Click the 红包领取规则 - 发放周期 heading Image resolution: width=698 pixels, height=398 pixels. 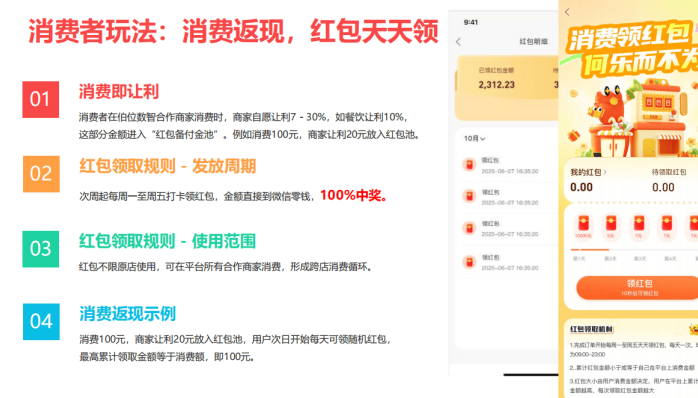point(167,166)
